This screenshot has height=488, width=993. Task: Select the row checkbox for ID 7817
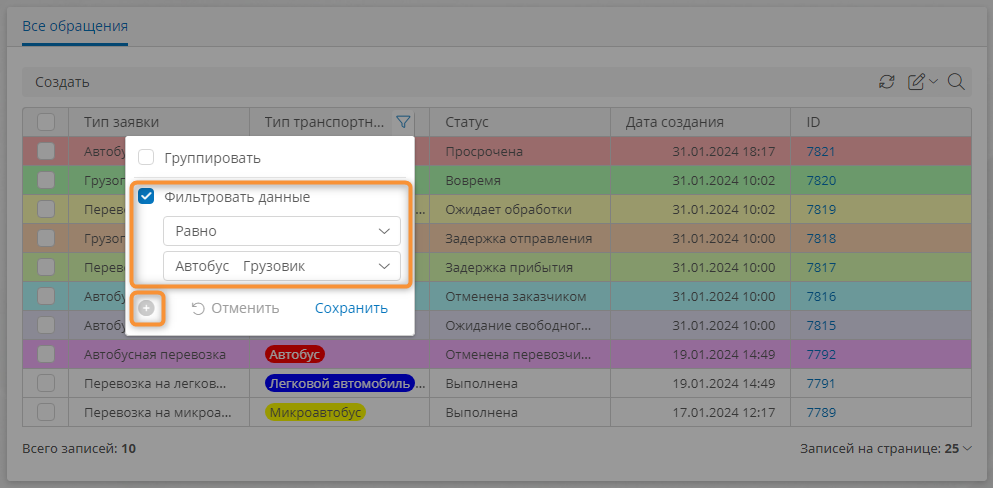(x=46, y=268)
